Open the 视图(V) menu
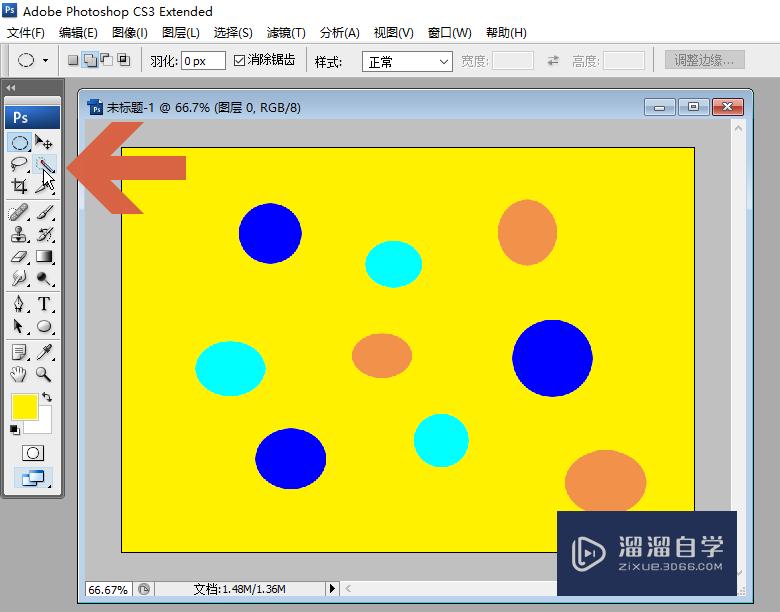The image size is (780, 612). (x=393, y=33)
